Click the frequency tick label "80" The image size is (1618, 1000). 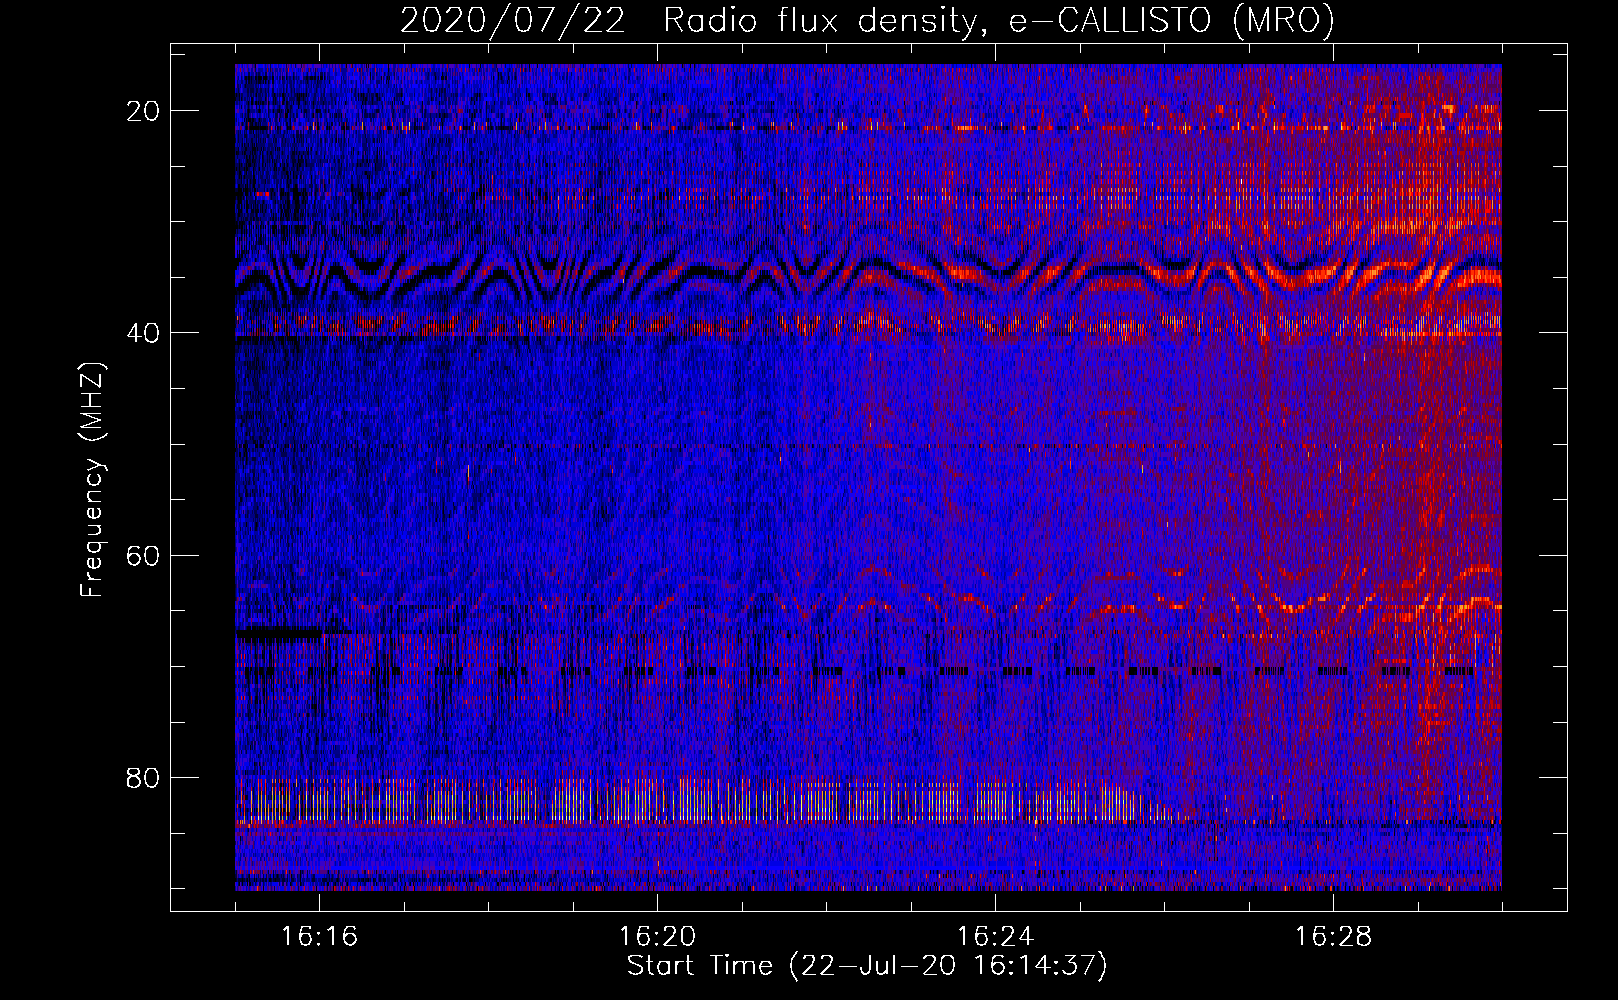point(144,777)
